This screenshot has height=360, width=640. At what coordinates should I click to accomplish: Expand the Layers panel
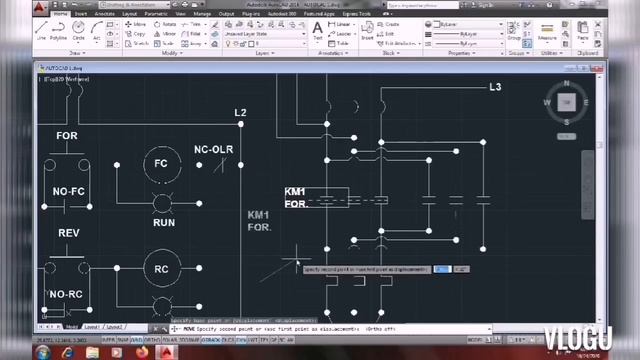(x=265, y=53)
